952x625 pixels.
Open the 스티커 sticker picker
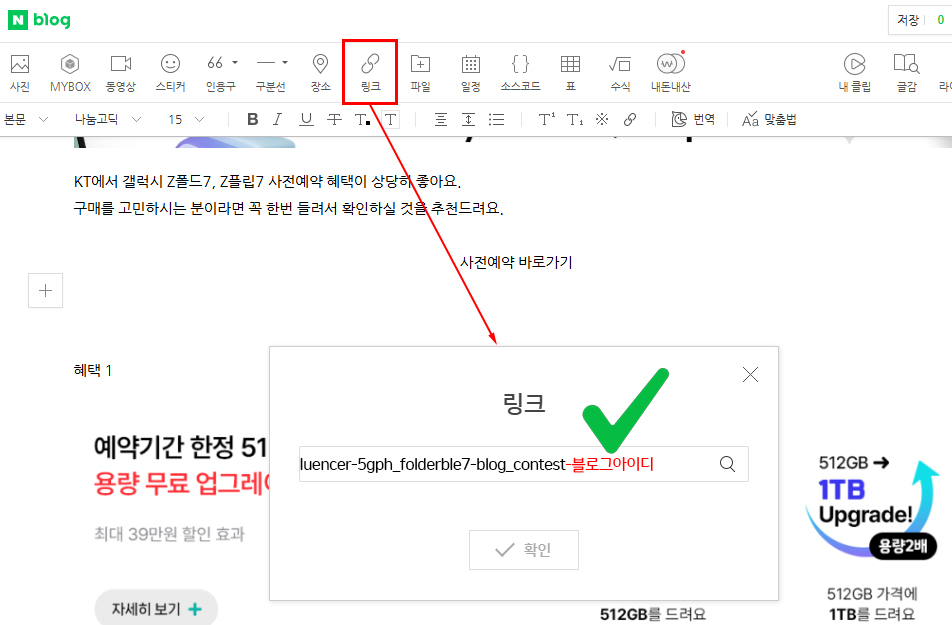pos(171,72)
